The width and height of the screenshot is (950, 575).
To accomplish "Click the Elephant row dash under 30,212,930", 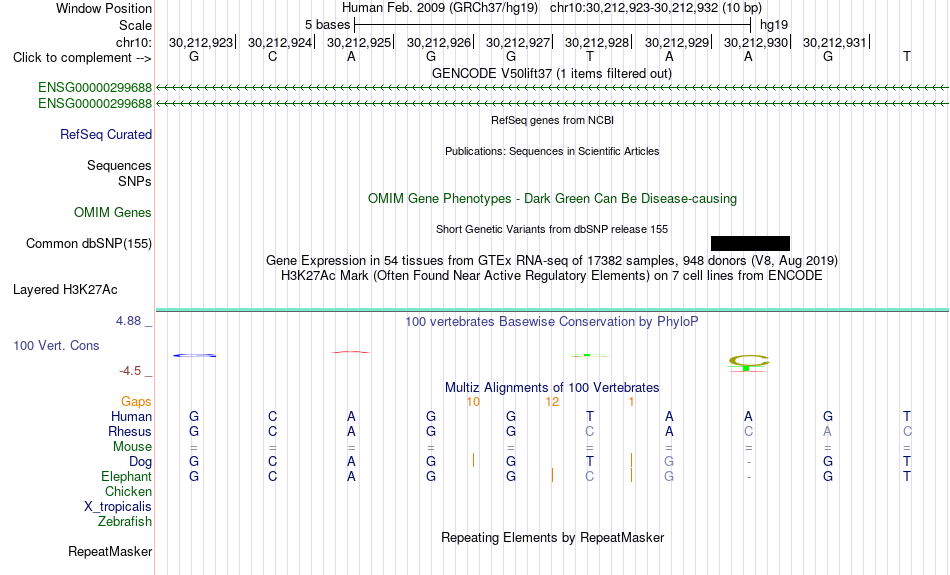I will click(x=749, y=477).
